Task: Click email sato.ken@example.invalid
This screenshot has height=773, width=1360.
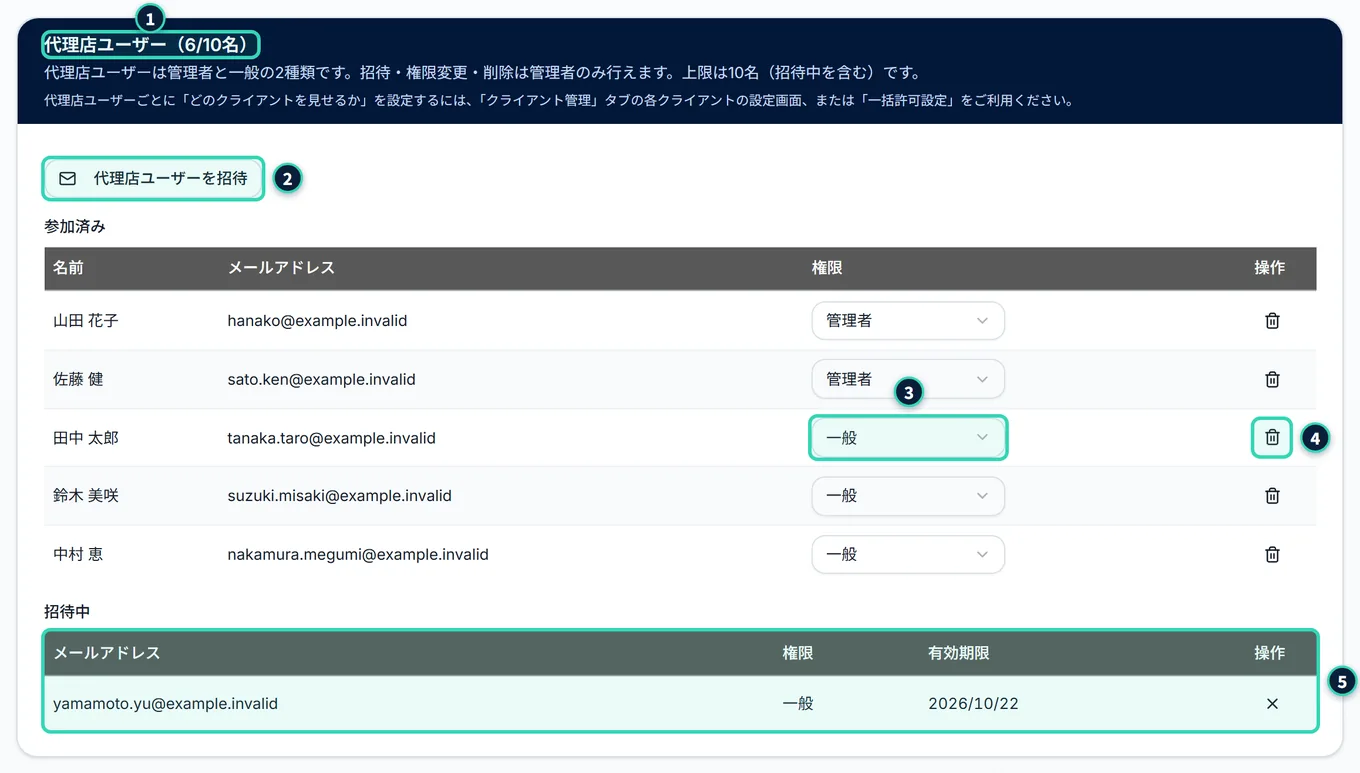Action: [321, 379]
